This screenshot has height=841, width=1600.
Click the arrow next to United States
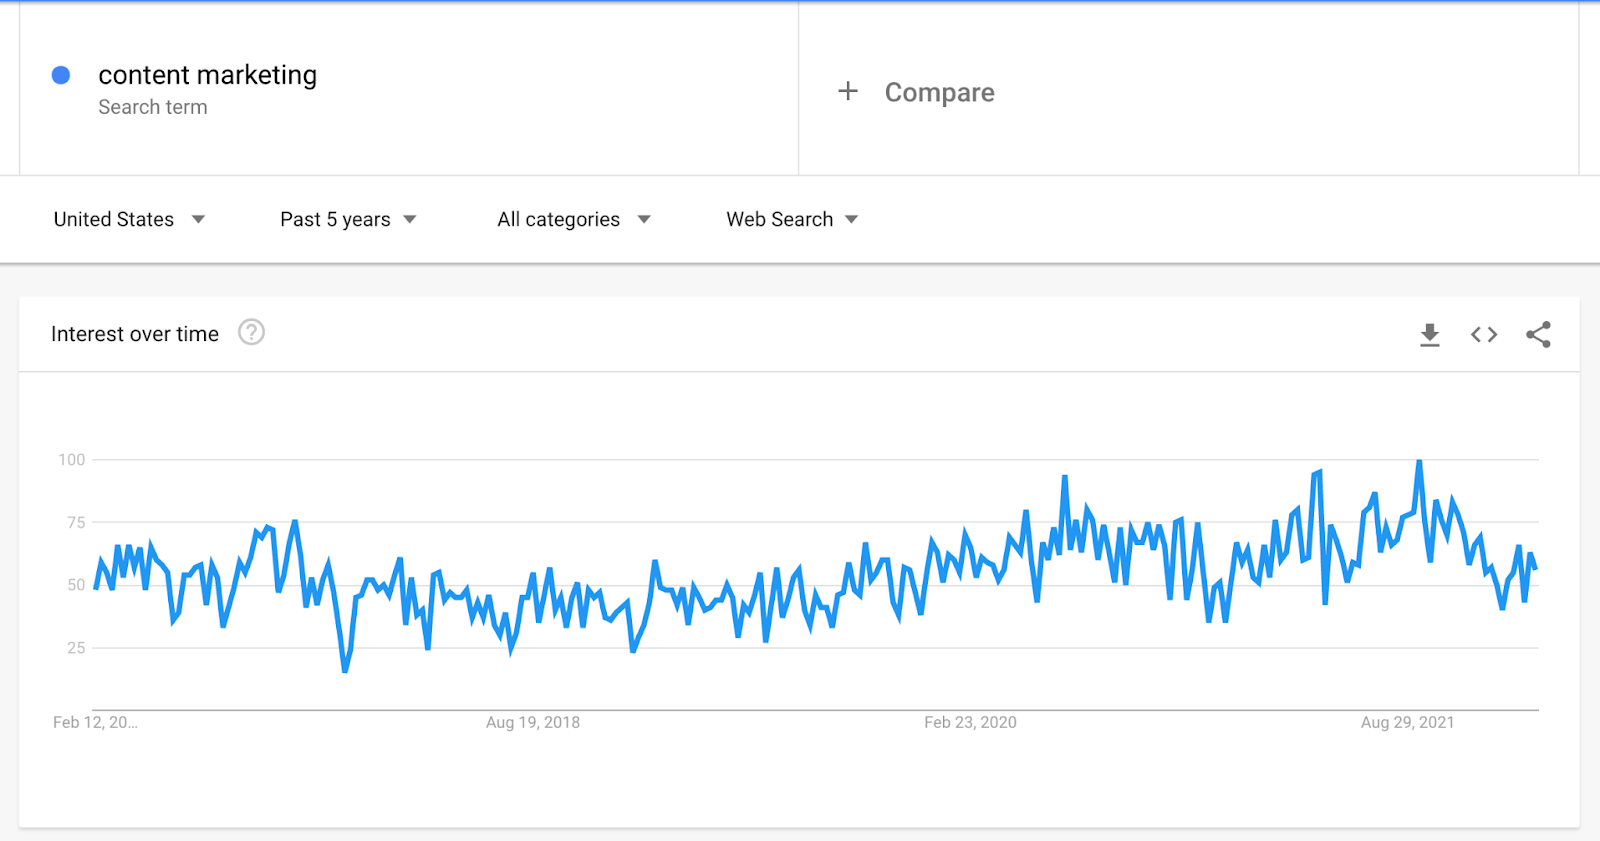pyautogui.click(x=198, y=219)
